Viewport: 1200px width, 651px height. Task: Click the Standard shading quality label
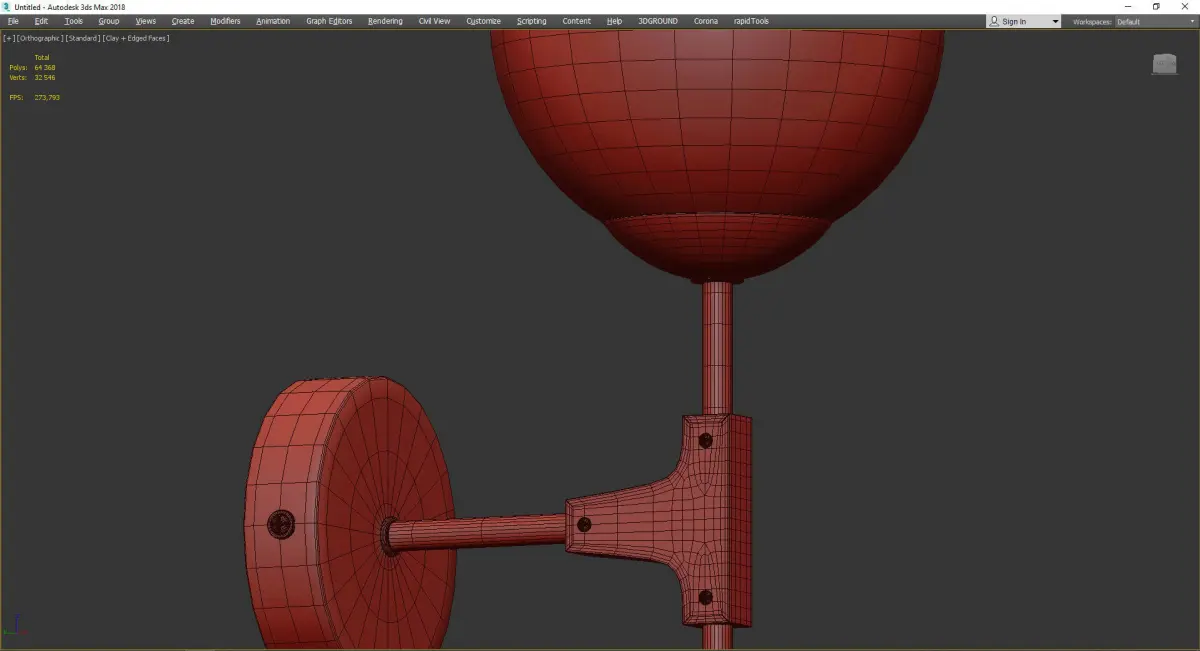[x=82, y=38]
